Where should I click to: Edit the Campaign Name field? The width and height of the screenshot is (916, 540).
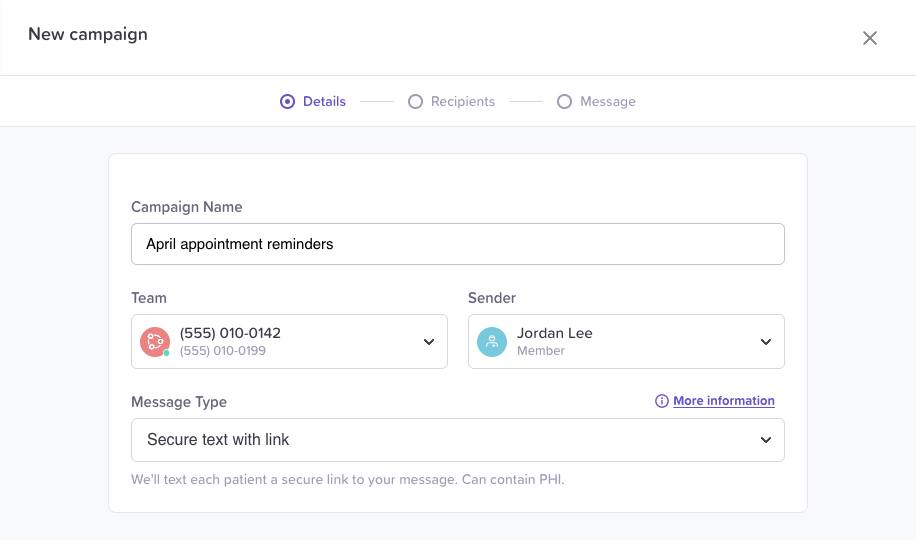point(458,244)
